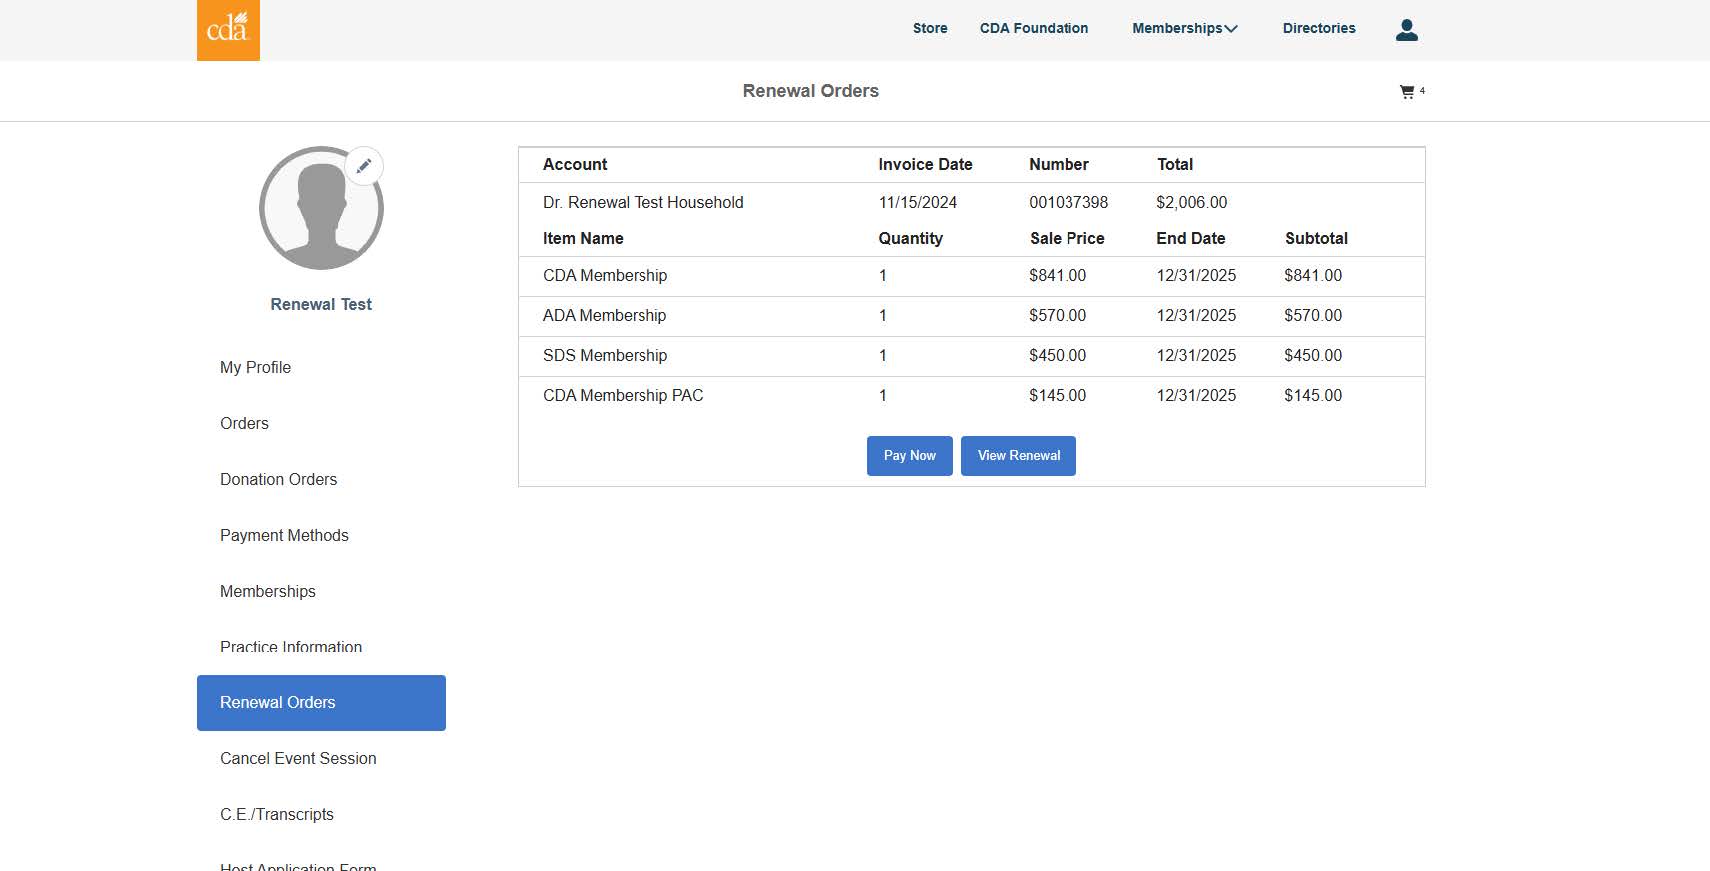Click the $841.00 sale price

coord(1058,275)
